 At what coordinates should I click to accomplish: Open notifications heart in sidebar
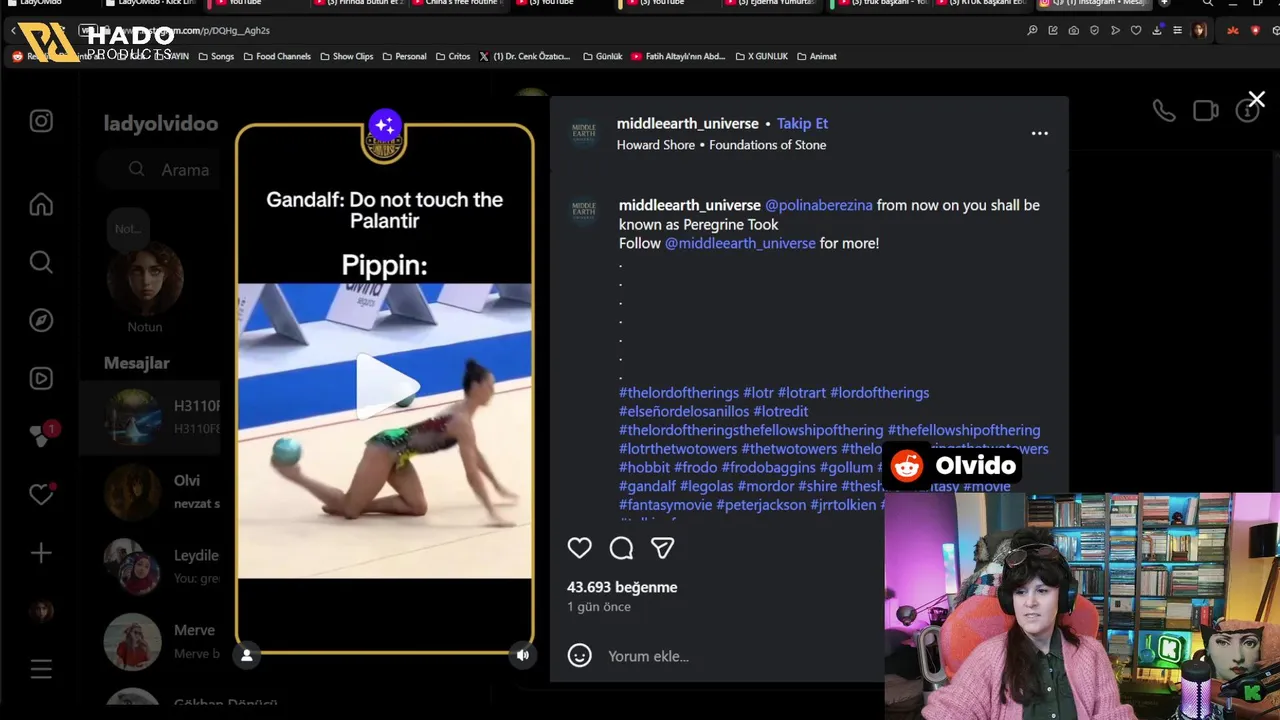coord(41,494)
